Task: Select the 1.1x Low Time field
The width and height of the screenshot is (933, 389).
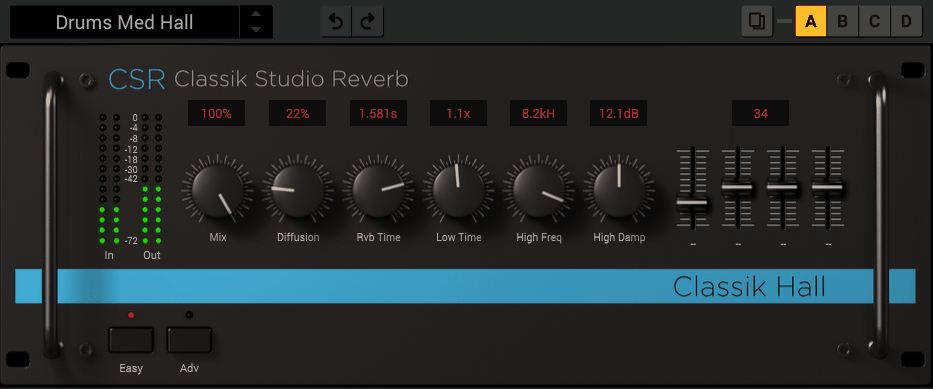Action: 459,113
